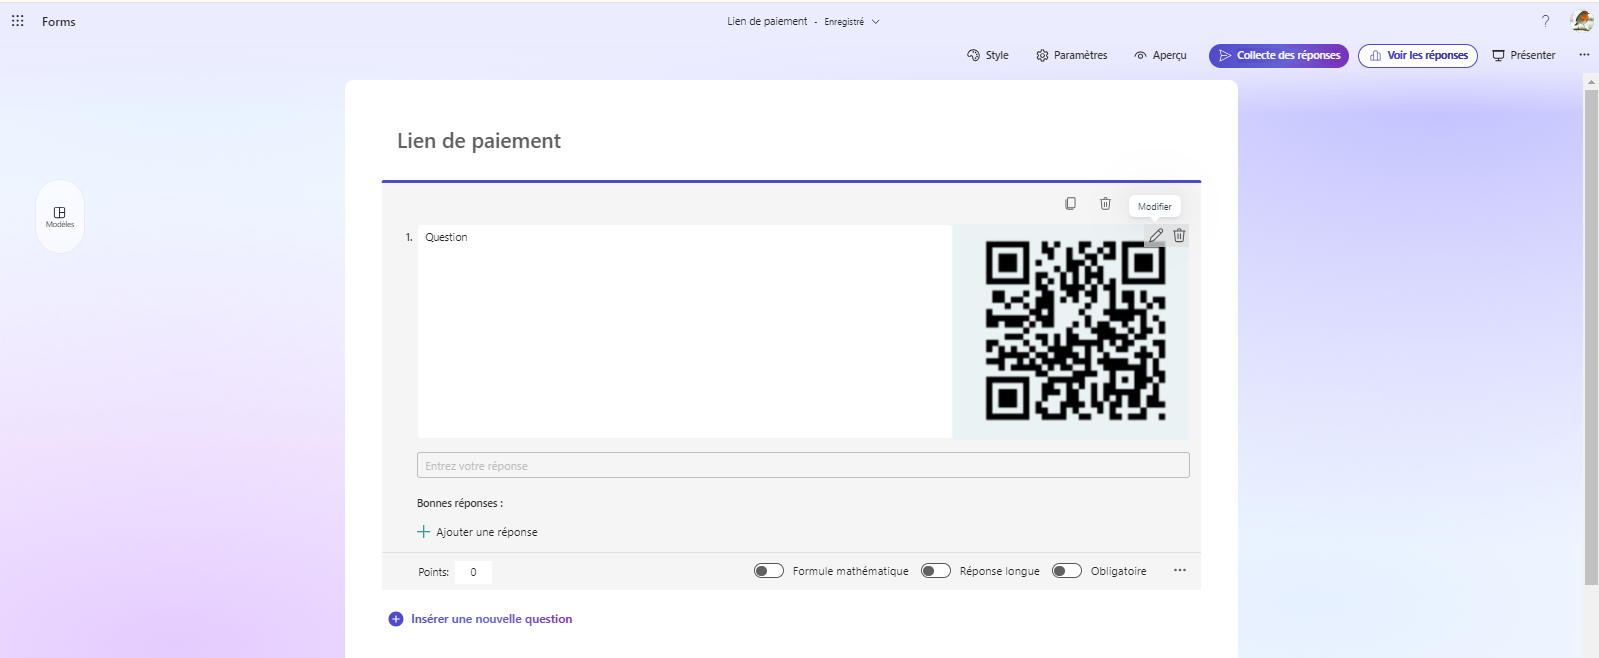Remove the QR image with its trash icon
The image size is (1599, 658).
[1179, 236]
